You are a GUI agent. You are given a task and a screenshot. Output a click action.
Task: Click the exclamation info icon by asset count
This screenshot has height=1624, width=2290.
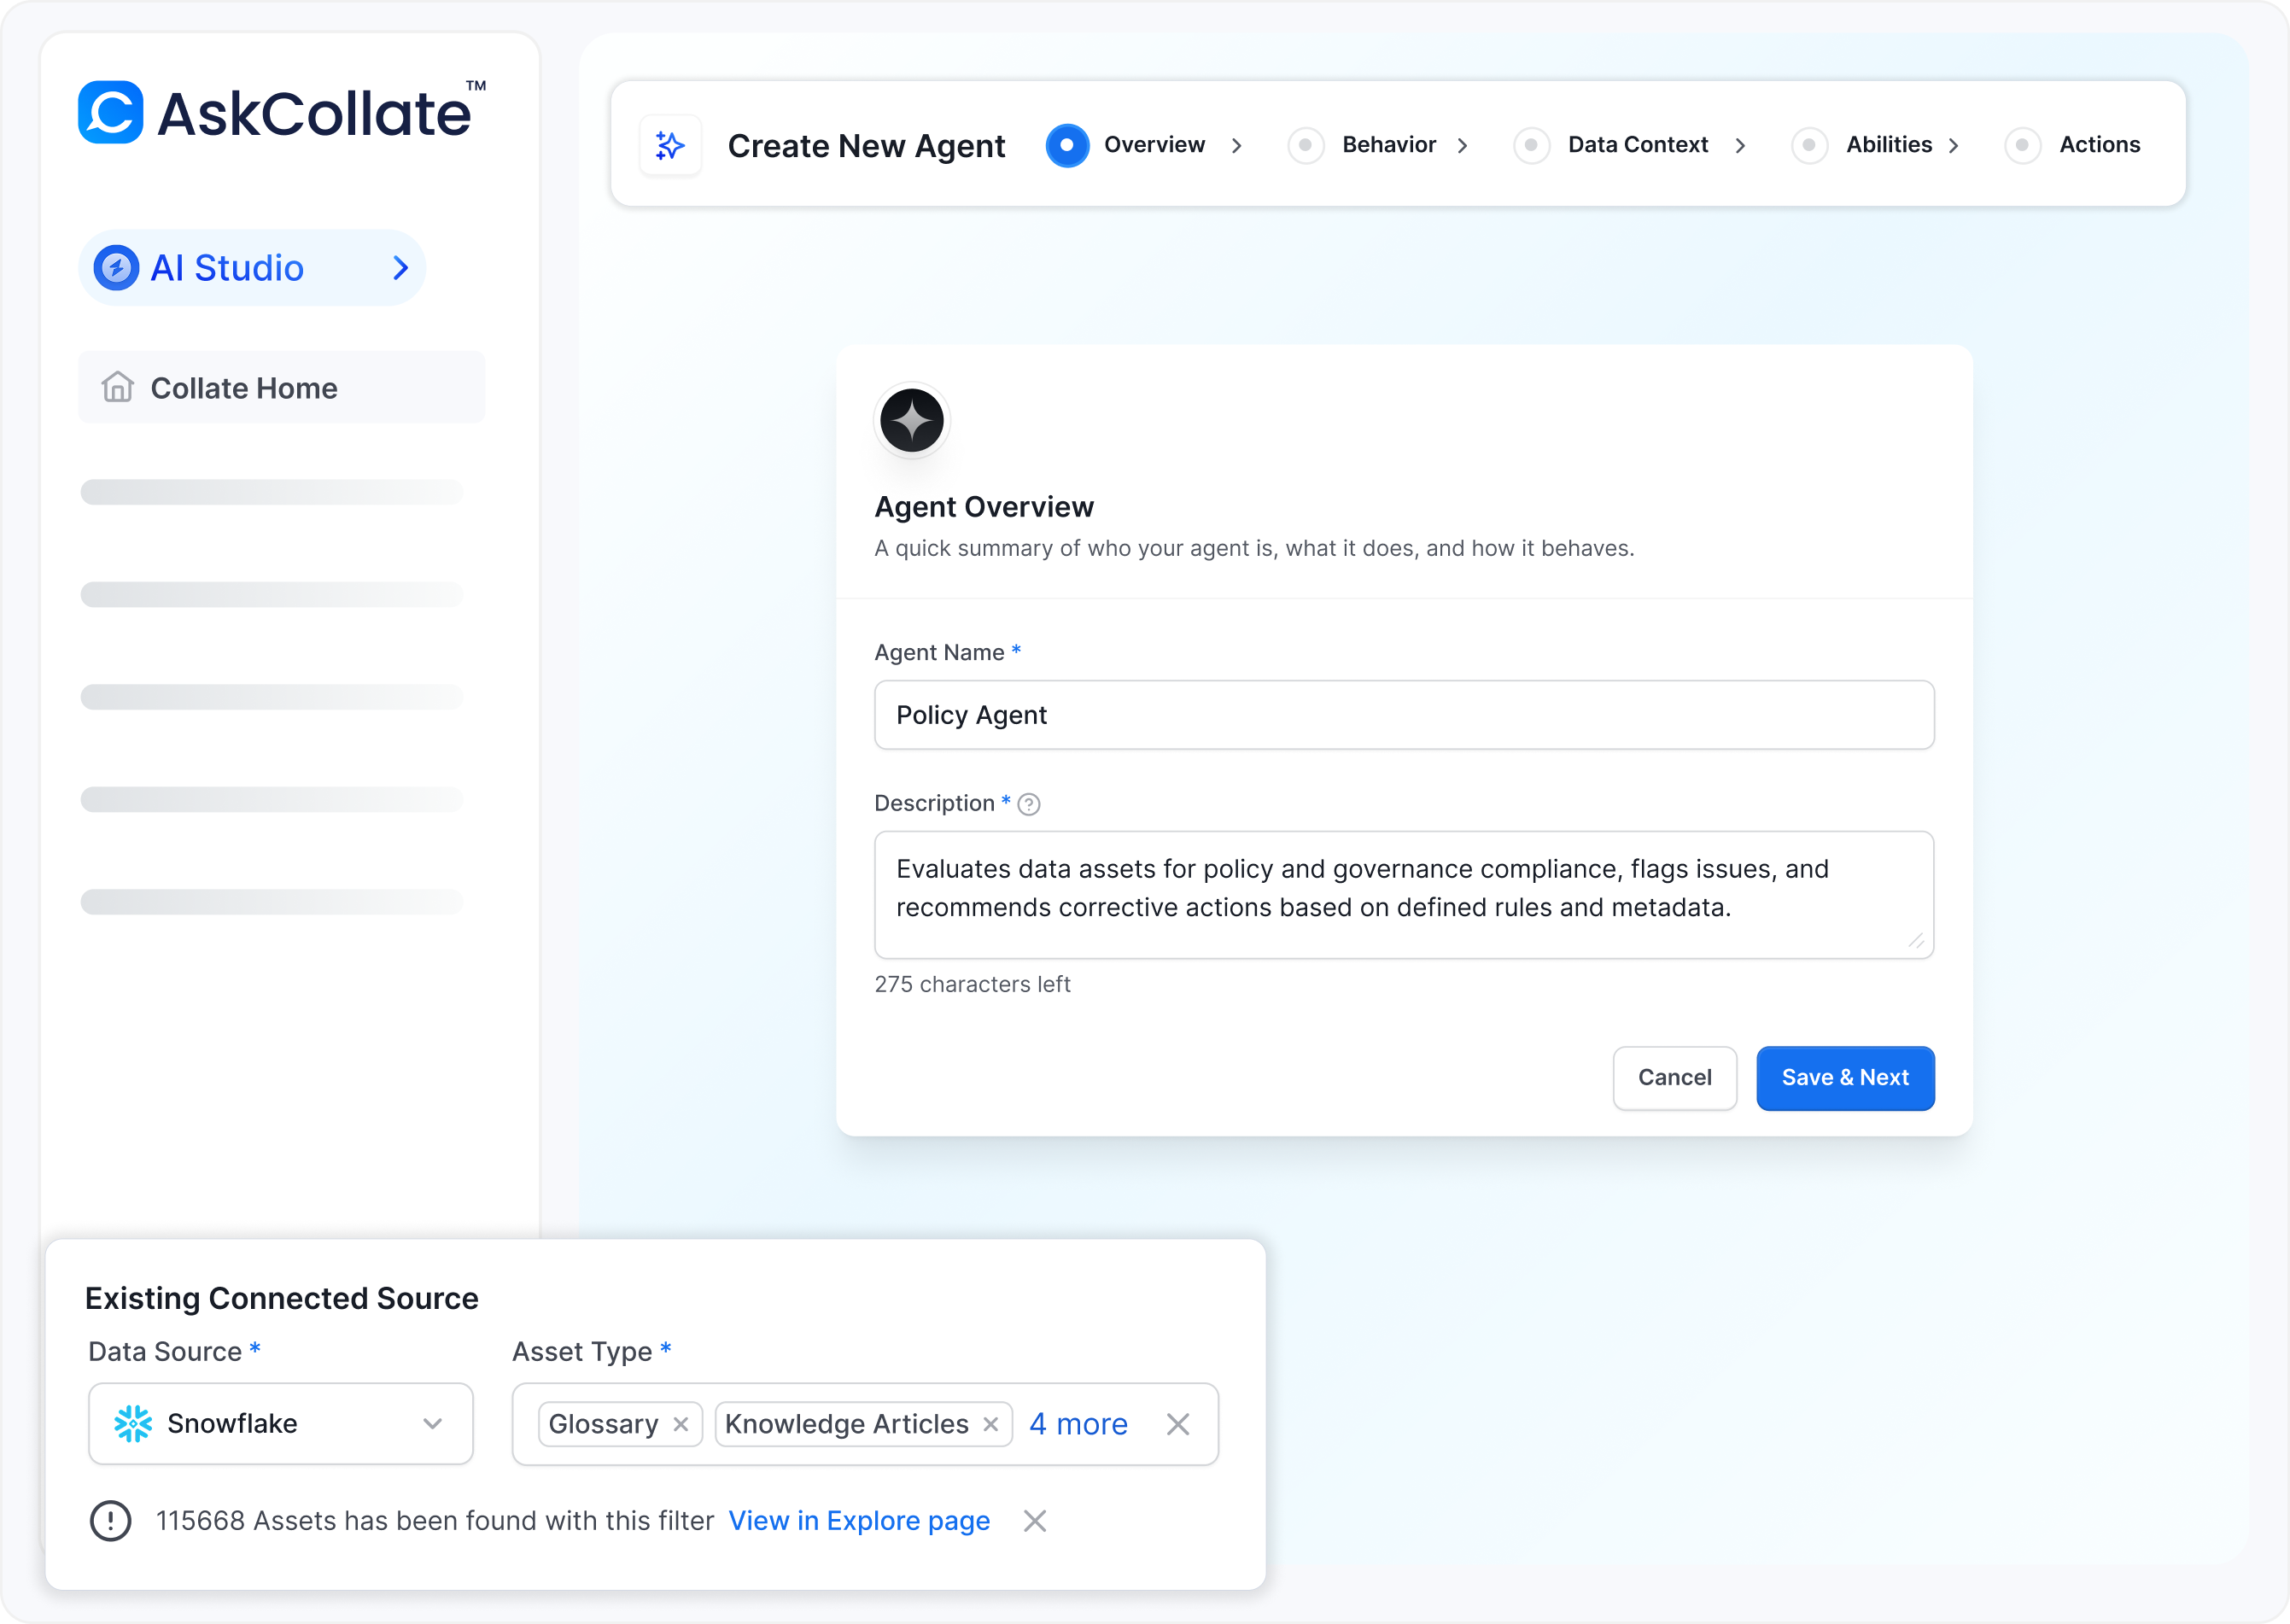pos(111,1521)
